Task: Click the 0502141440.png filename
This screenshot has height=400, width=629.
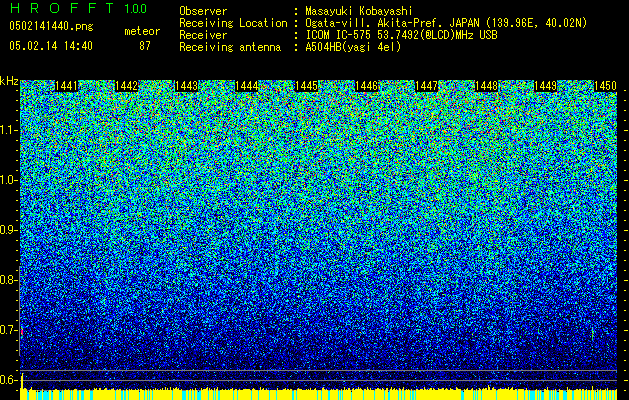Action: point(51,26)
